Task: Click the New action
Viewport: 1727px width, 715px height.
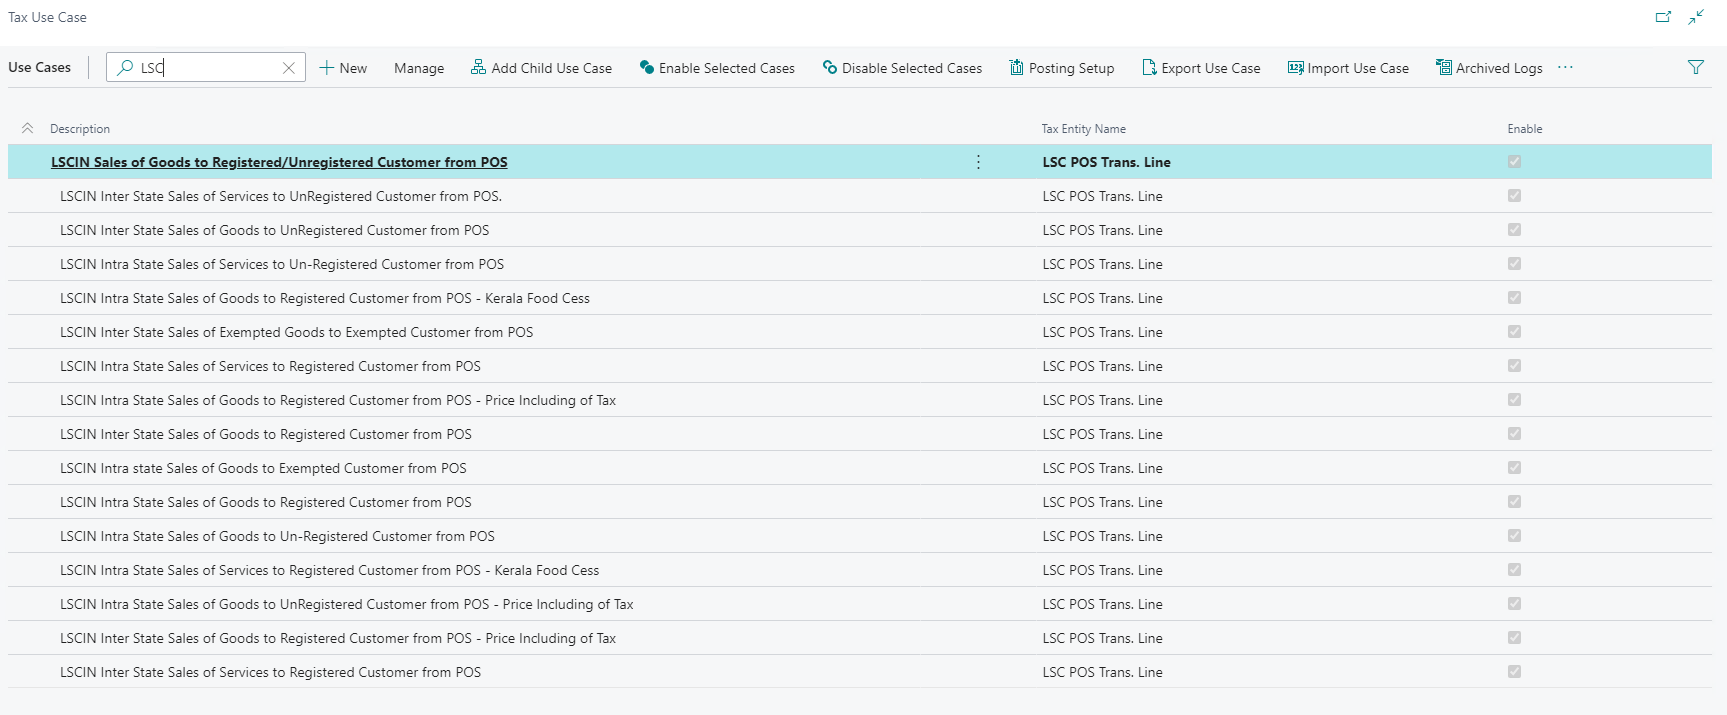Action: coord(343,68)
